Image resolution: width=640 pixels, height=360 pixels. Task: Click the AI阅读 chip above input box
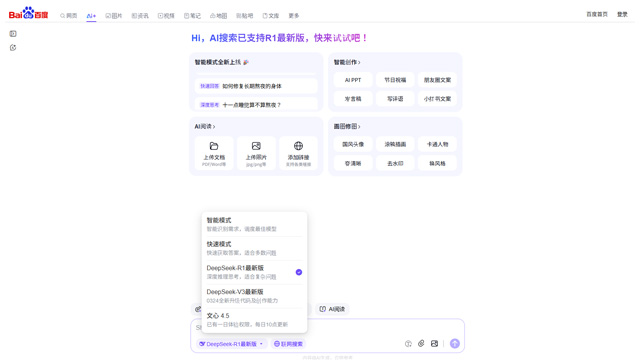coord(332,309)
